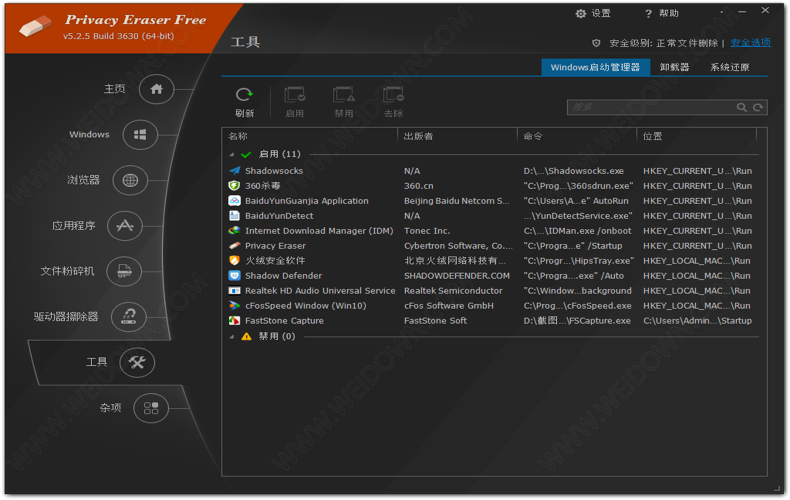The image size is (790, 500).
Task: Click the enable startup item button
Action: 295,102
